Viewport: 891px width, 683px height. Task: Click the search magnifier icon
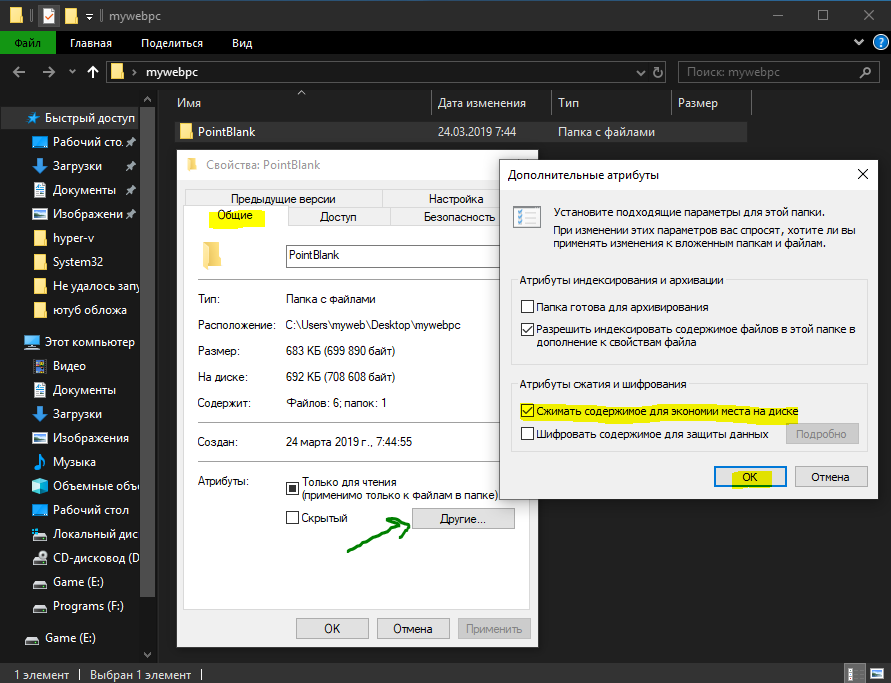[865, 72]
